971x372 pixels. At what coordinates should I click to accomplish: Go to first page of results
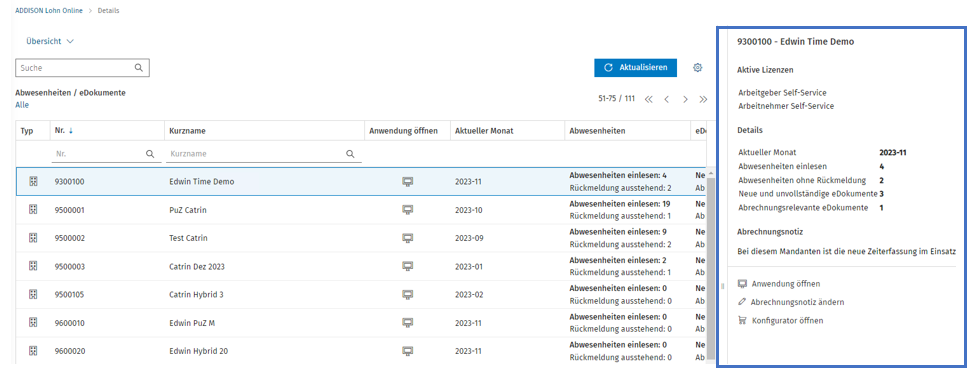(x=648, y=99)
